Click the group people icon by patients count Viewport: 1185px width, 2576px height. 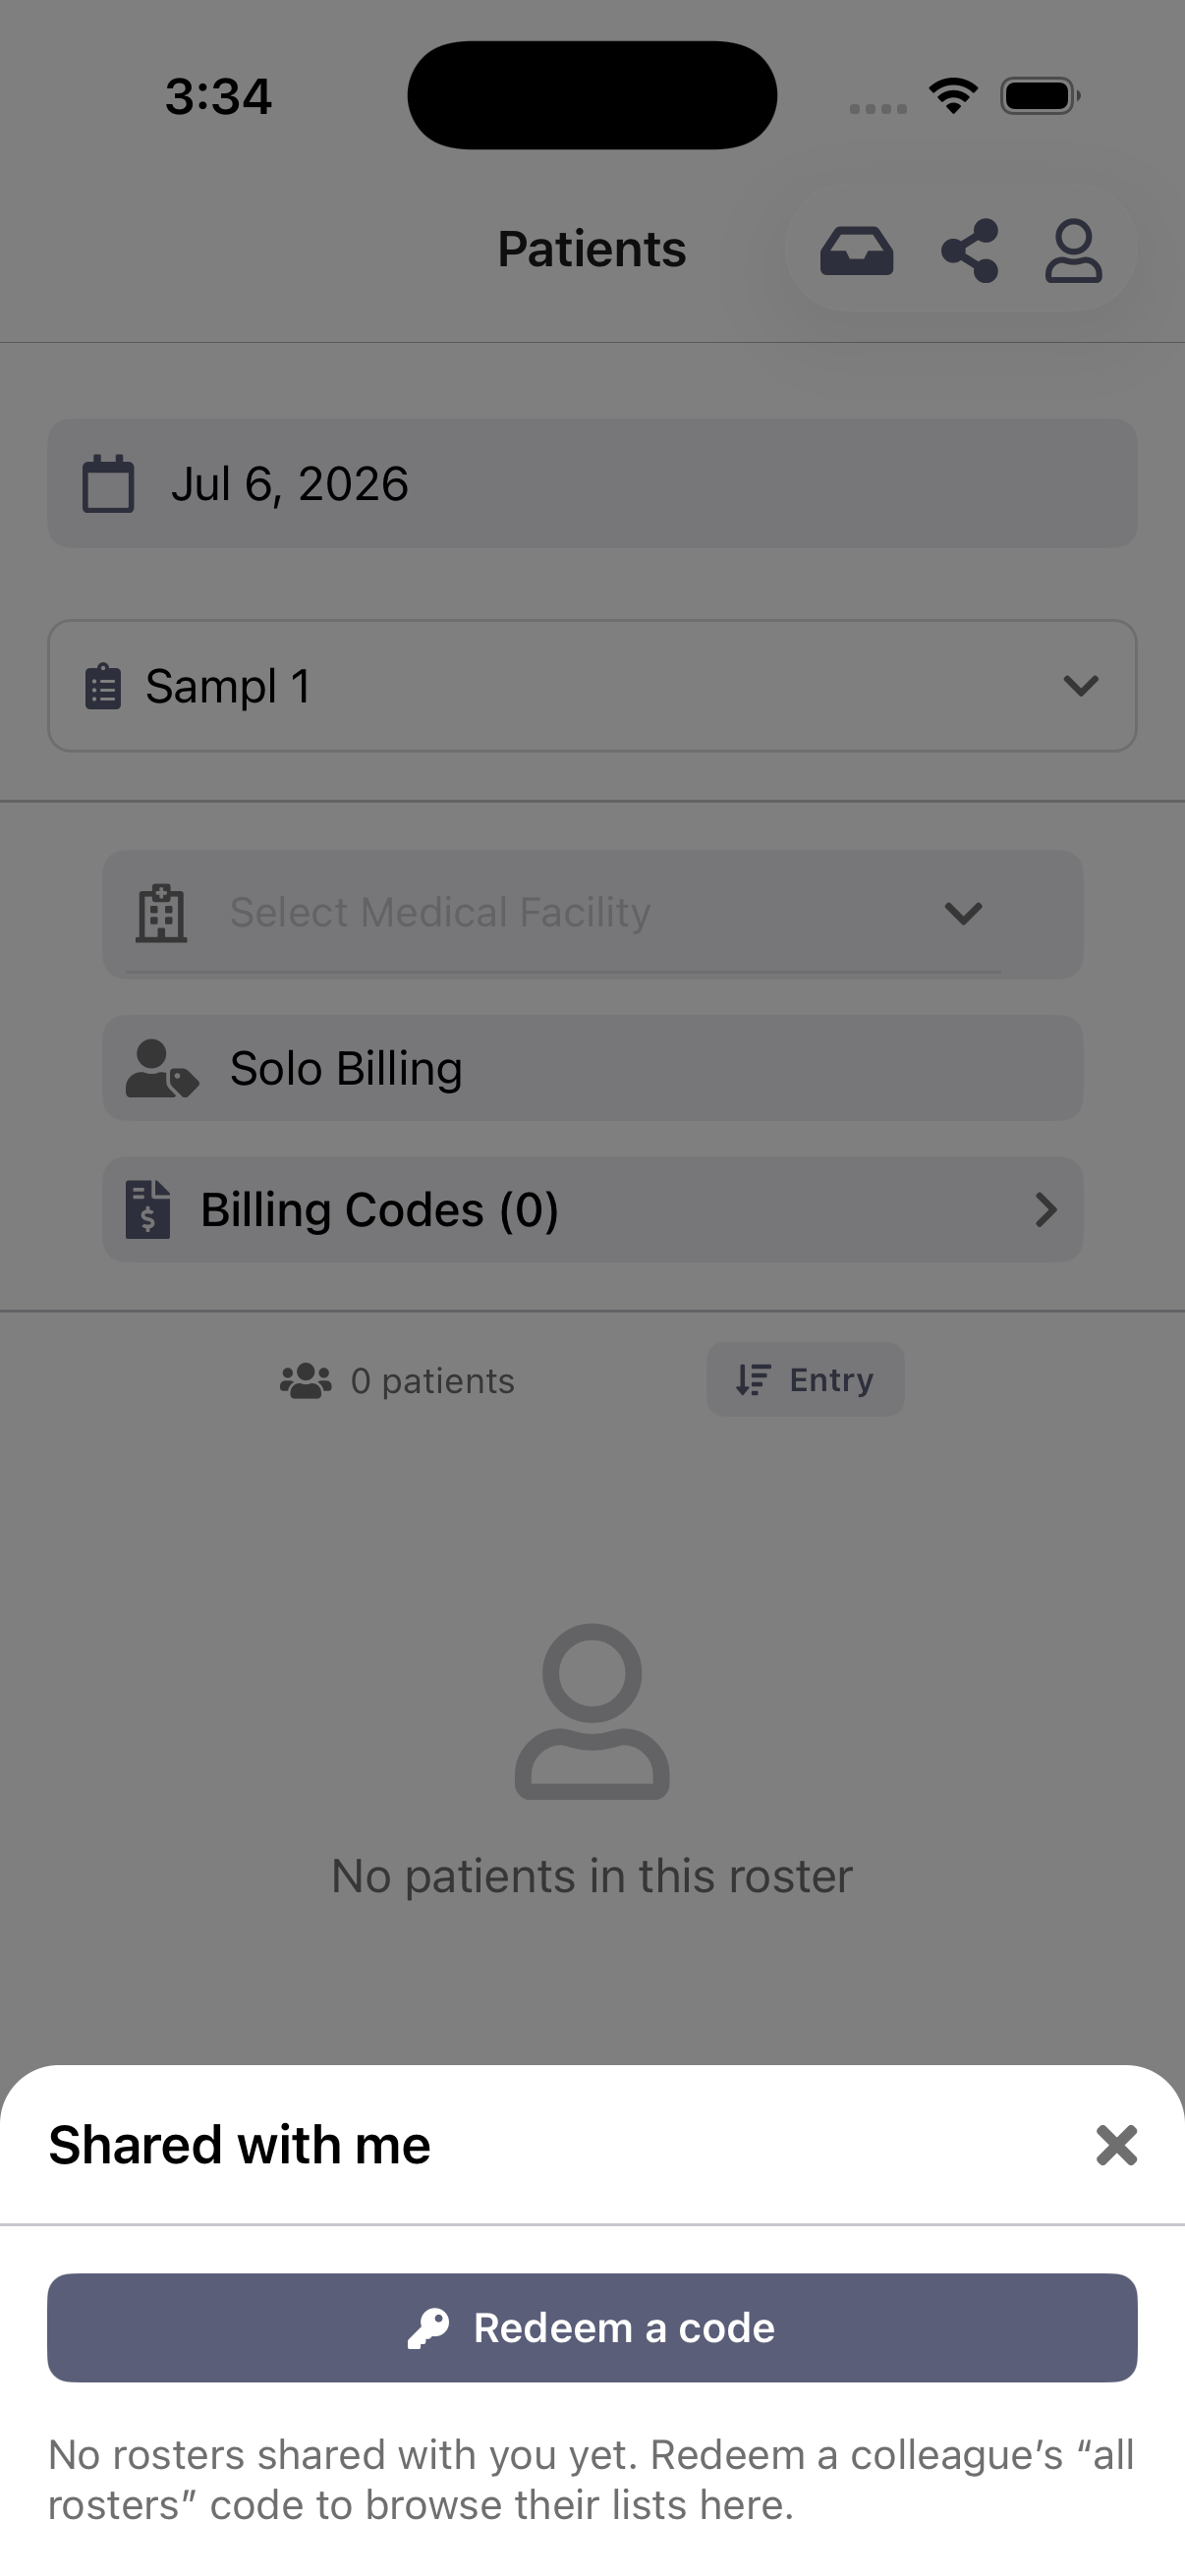(306, 1381)
